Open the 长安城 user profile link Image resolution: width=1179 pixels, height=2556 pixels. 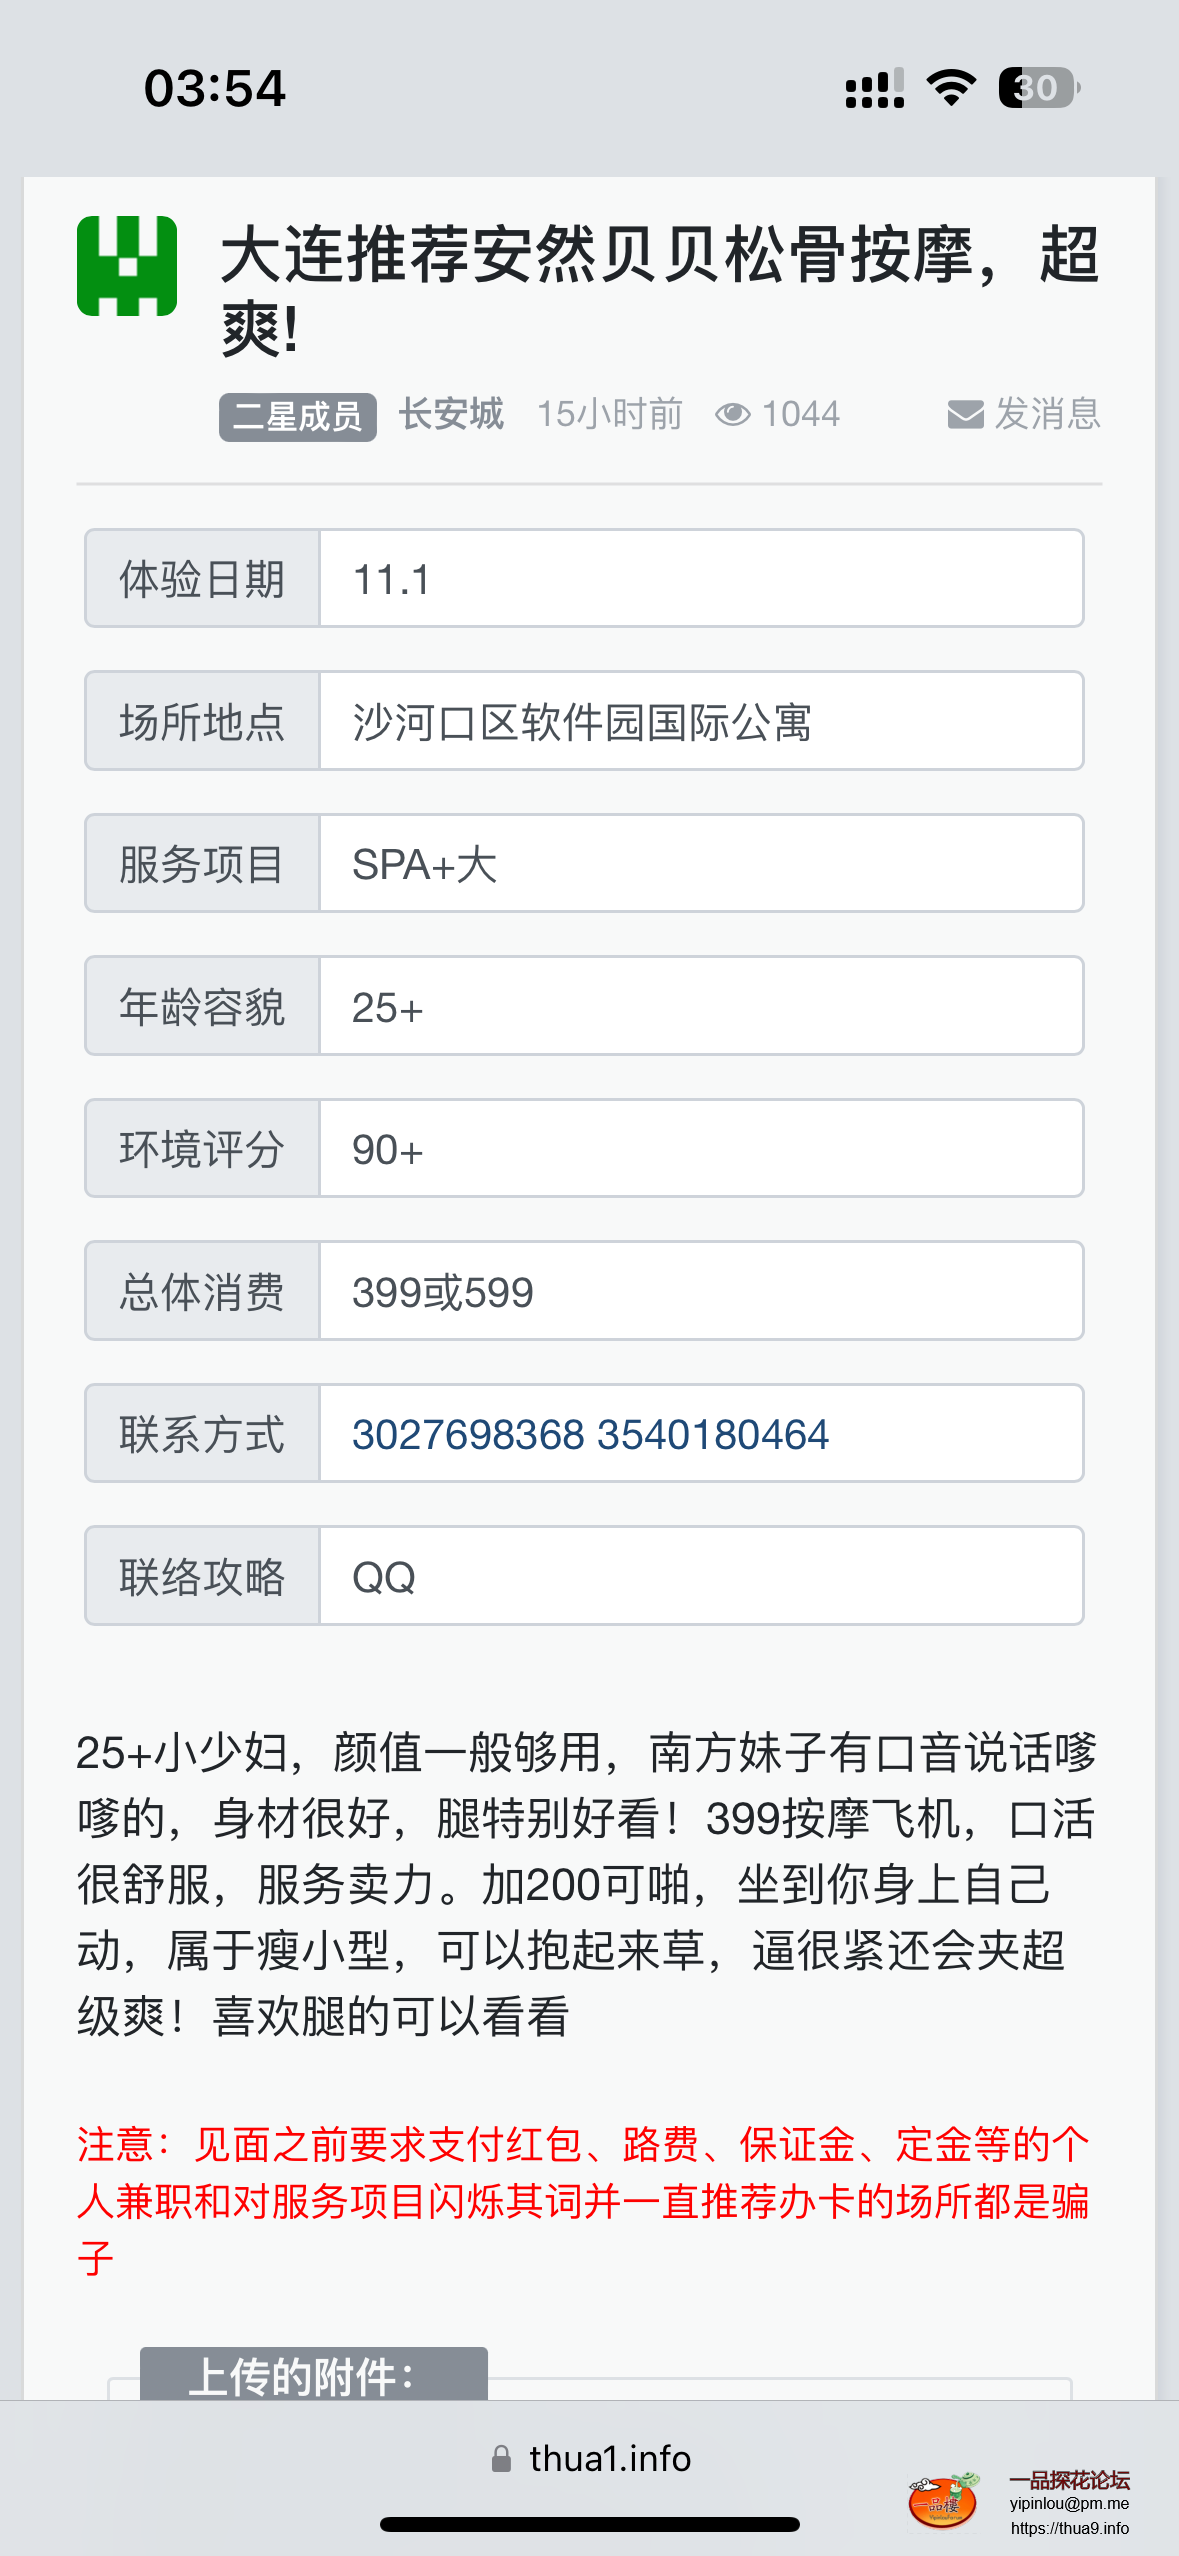coord(451,414)
